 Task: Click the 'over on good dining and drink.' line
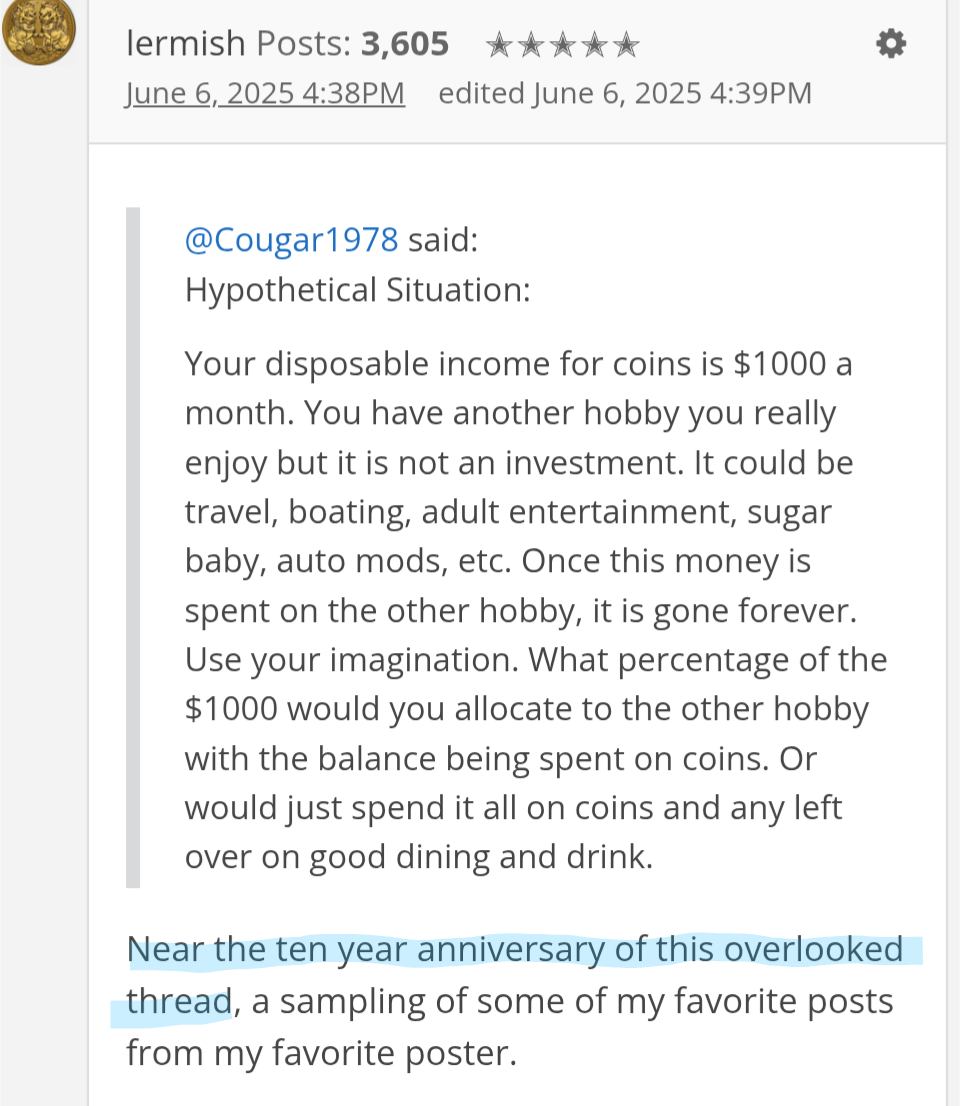[x=419, y=857]
